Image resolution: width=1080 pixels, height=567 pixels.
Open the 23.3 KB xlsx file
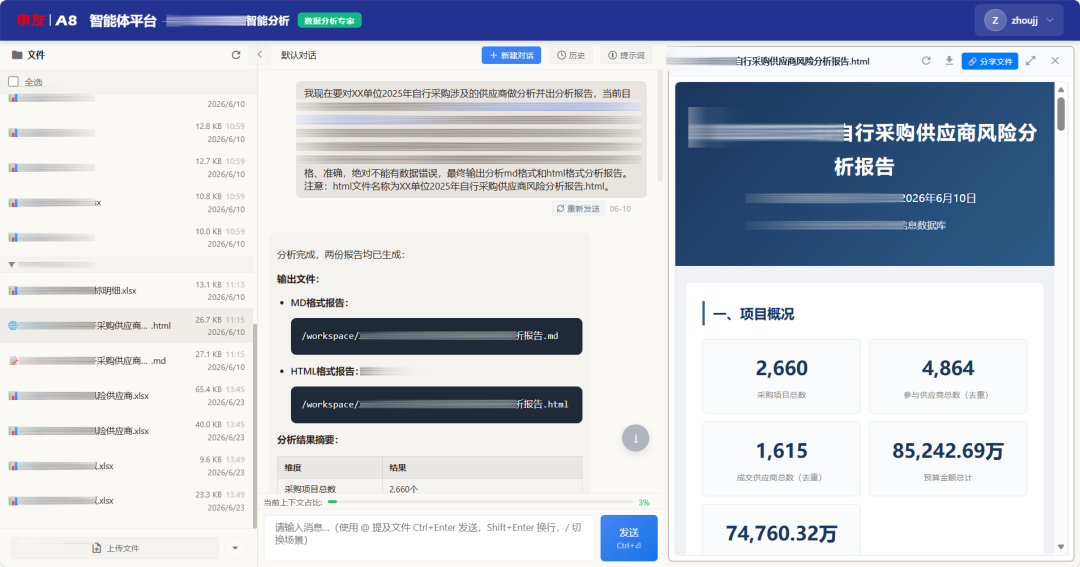pos(127,501)
